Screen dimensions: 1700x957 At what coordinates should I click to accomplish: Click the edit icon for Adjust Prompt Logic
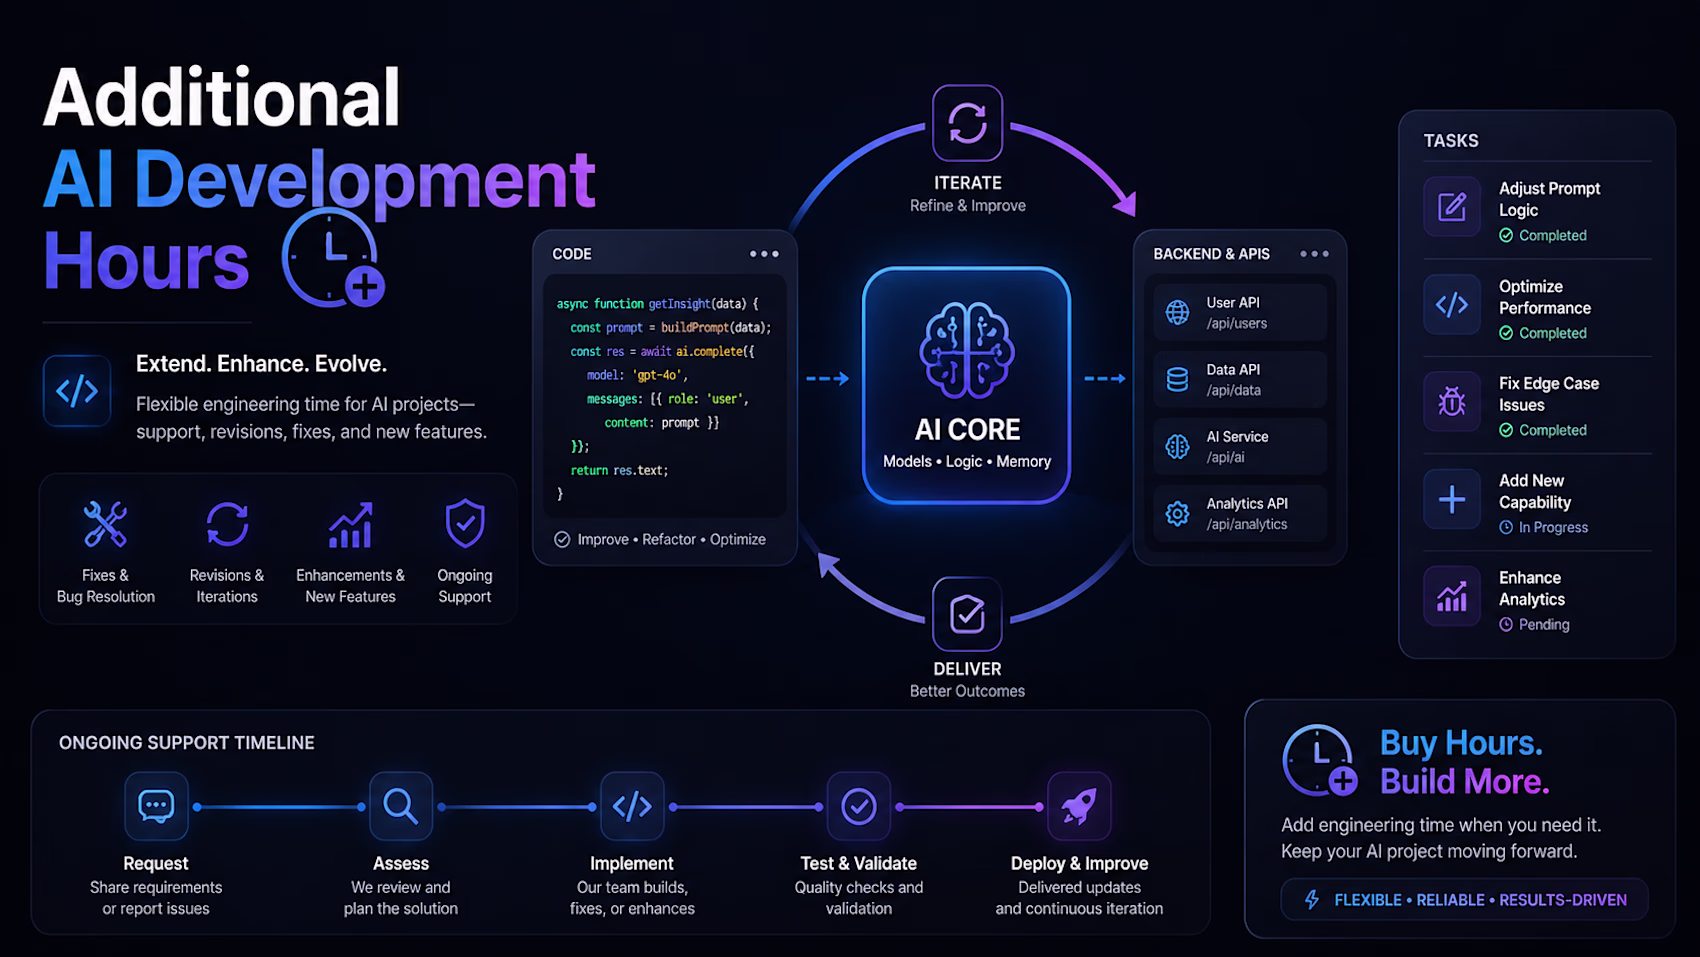pyautogui.click(x=1452, y=207)
